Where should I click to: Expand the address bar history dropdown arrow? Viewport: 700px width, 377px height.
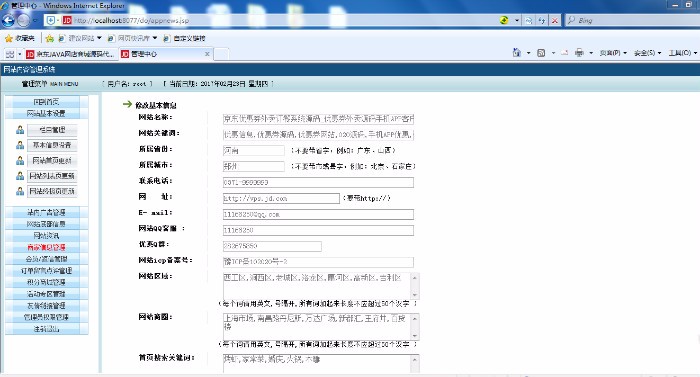[517, 21]
